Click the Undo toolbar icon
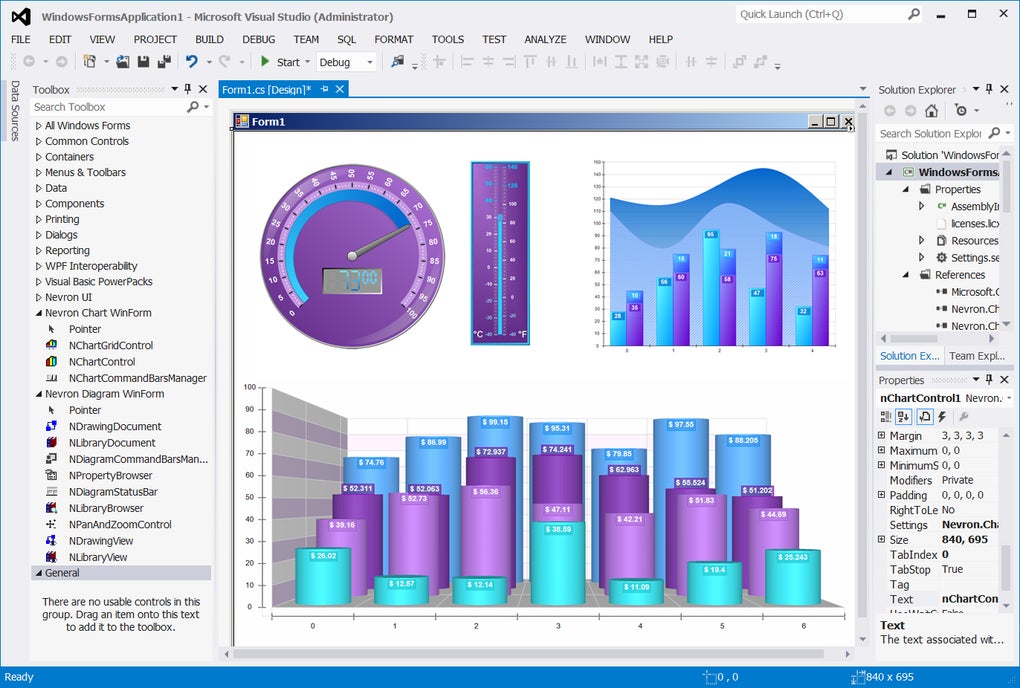The width and height of the screenshot is (1020, 688). click(191, 62)
